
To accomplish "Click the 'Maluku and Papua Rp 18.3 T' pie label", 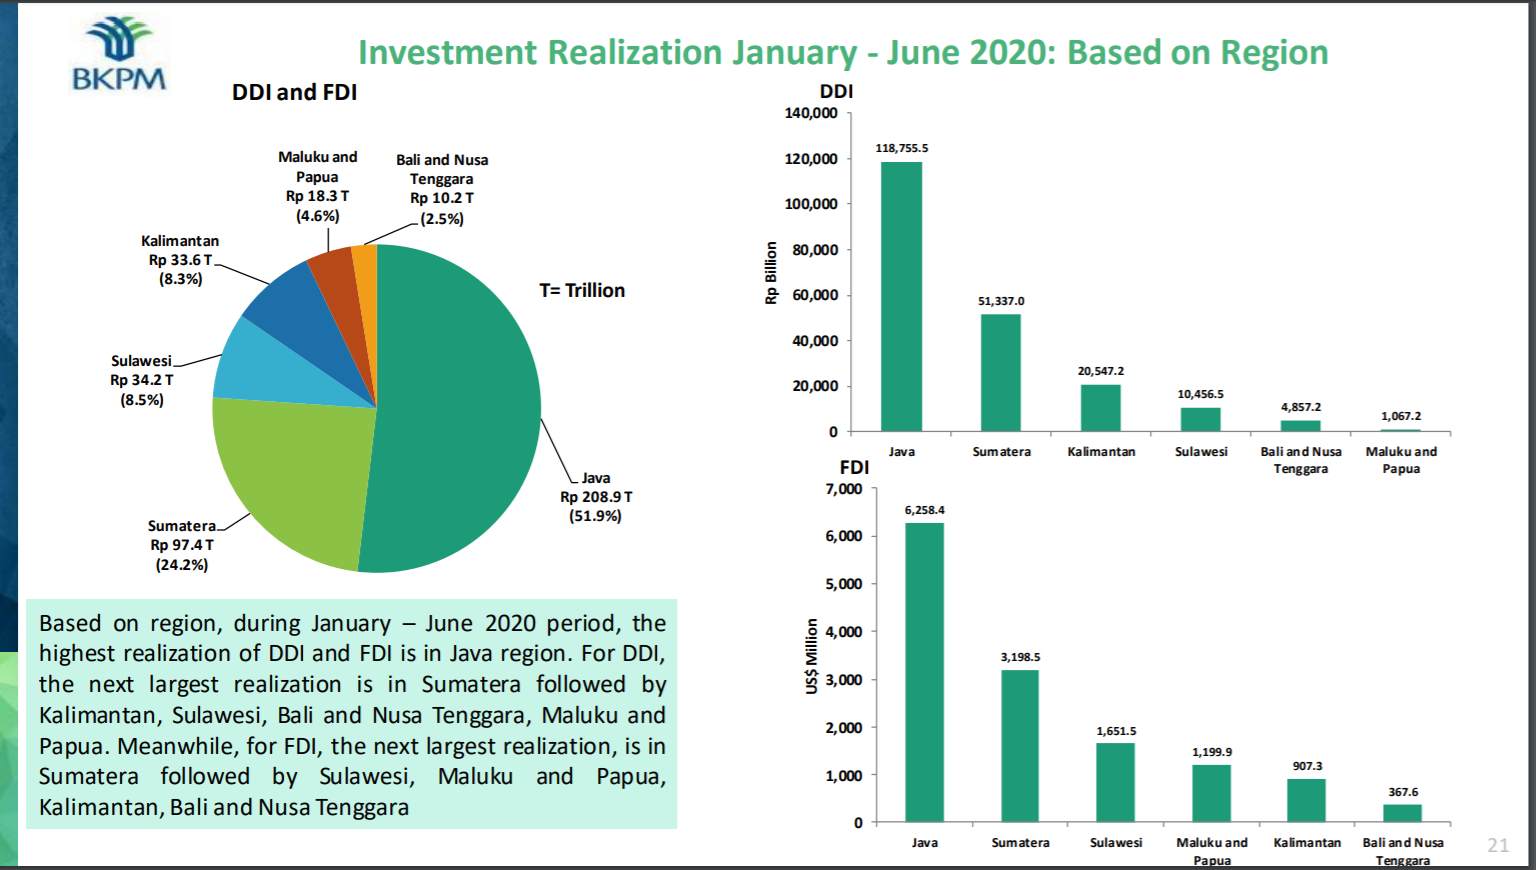I will coord(317,186).
